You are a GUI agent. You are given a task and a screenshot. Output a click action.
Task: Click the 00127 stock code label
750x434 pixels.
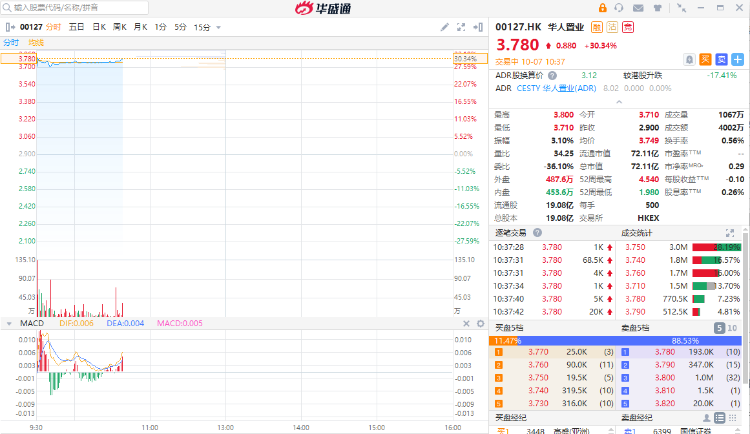point(31,27)
